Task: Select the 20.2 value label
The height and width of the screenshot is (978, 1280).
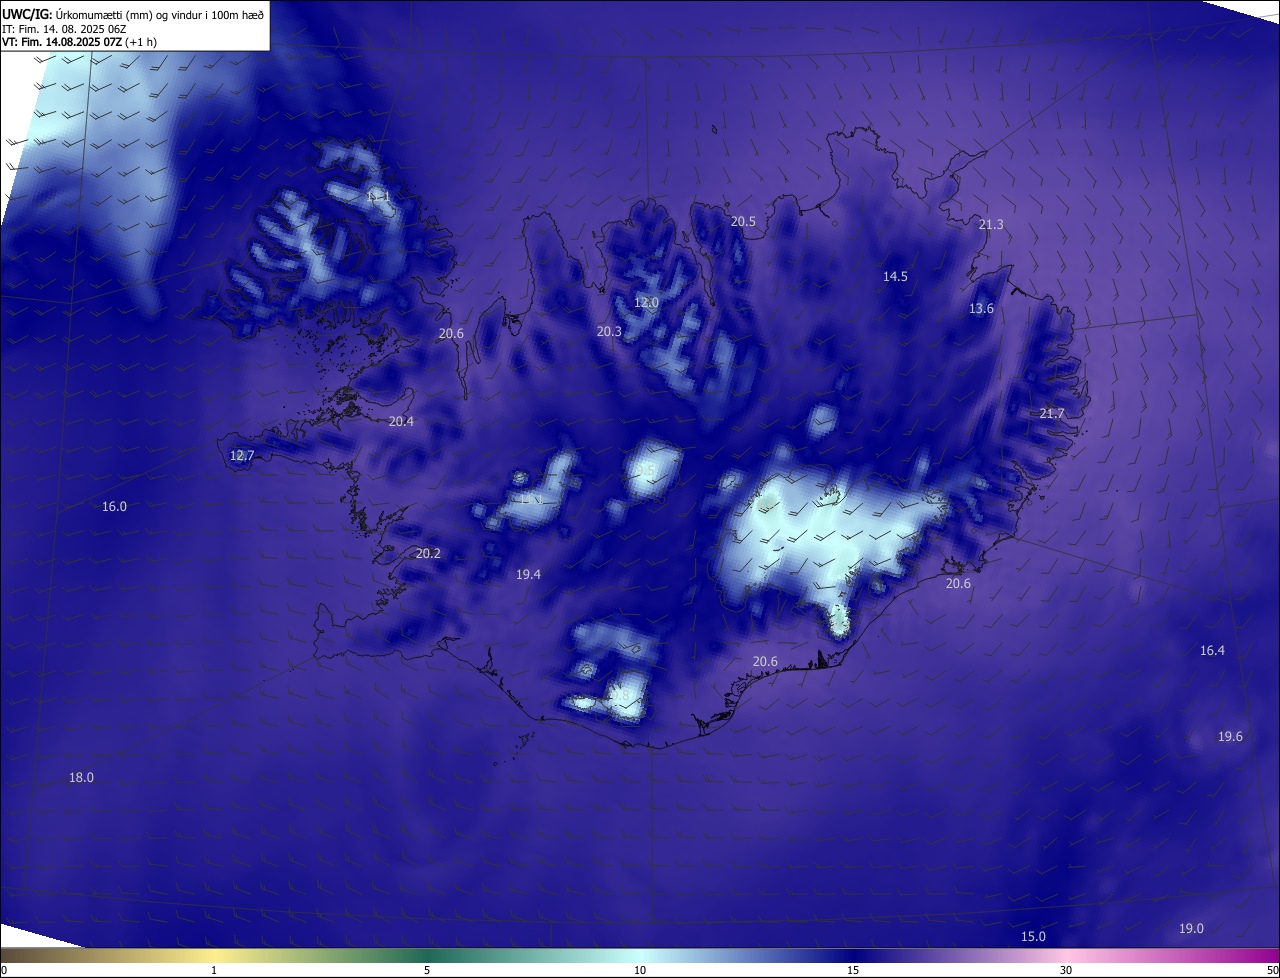Action: point(428,554)
